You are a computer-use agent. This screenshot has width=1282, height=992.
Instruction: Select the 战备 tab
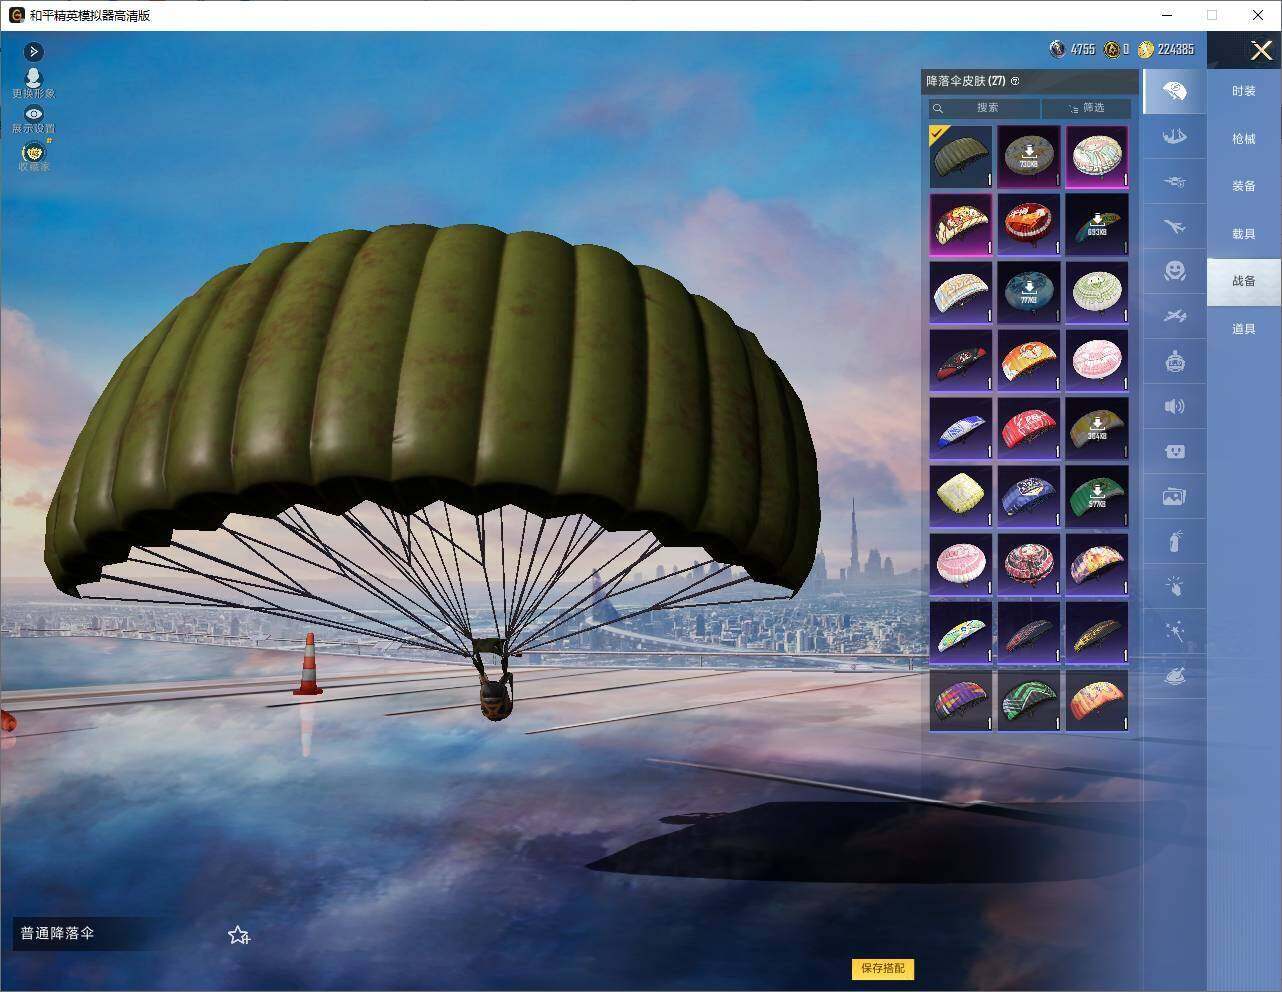click(1243, 281)
